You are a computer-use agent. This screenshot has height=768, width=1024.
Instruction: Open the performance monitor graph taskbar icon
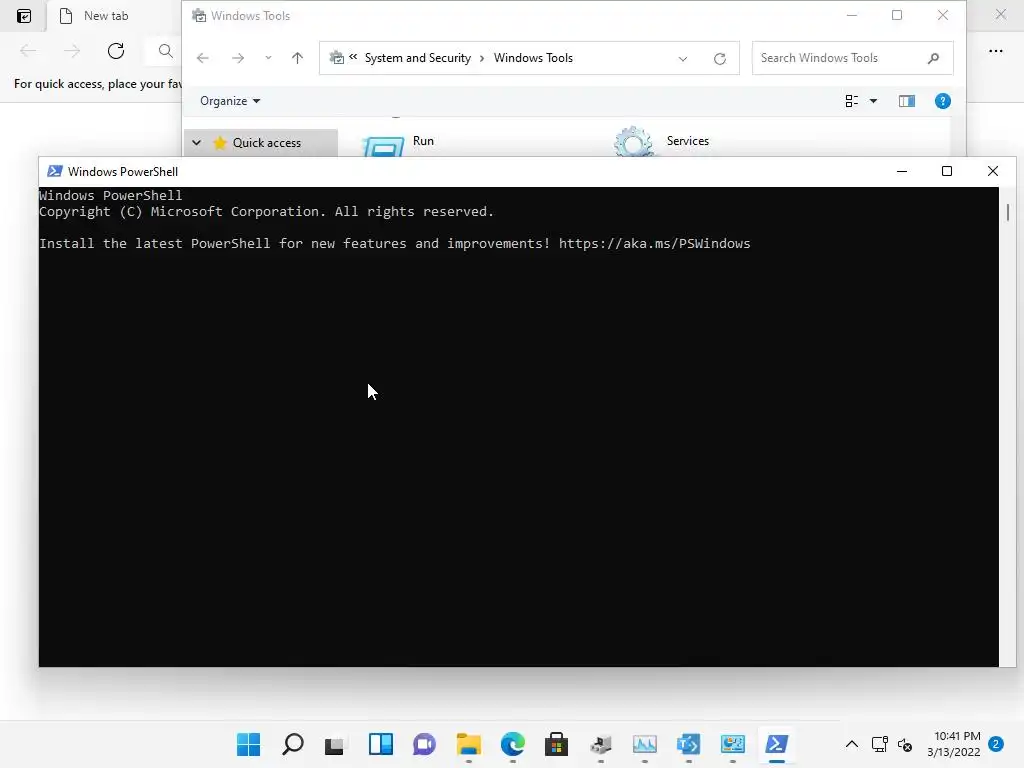[x=645, y=744]
